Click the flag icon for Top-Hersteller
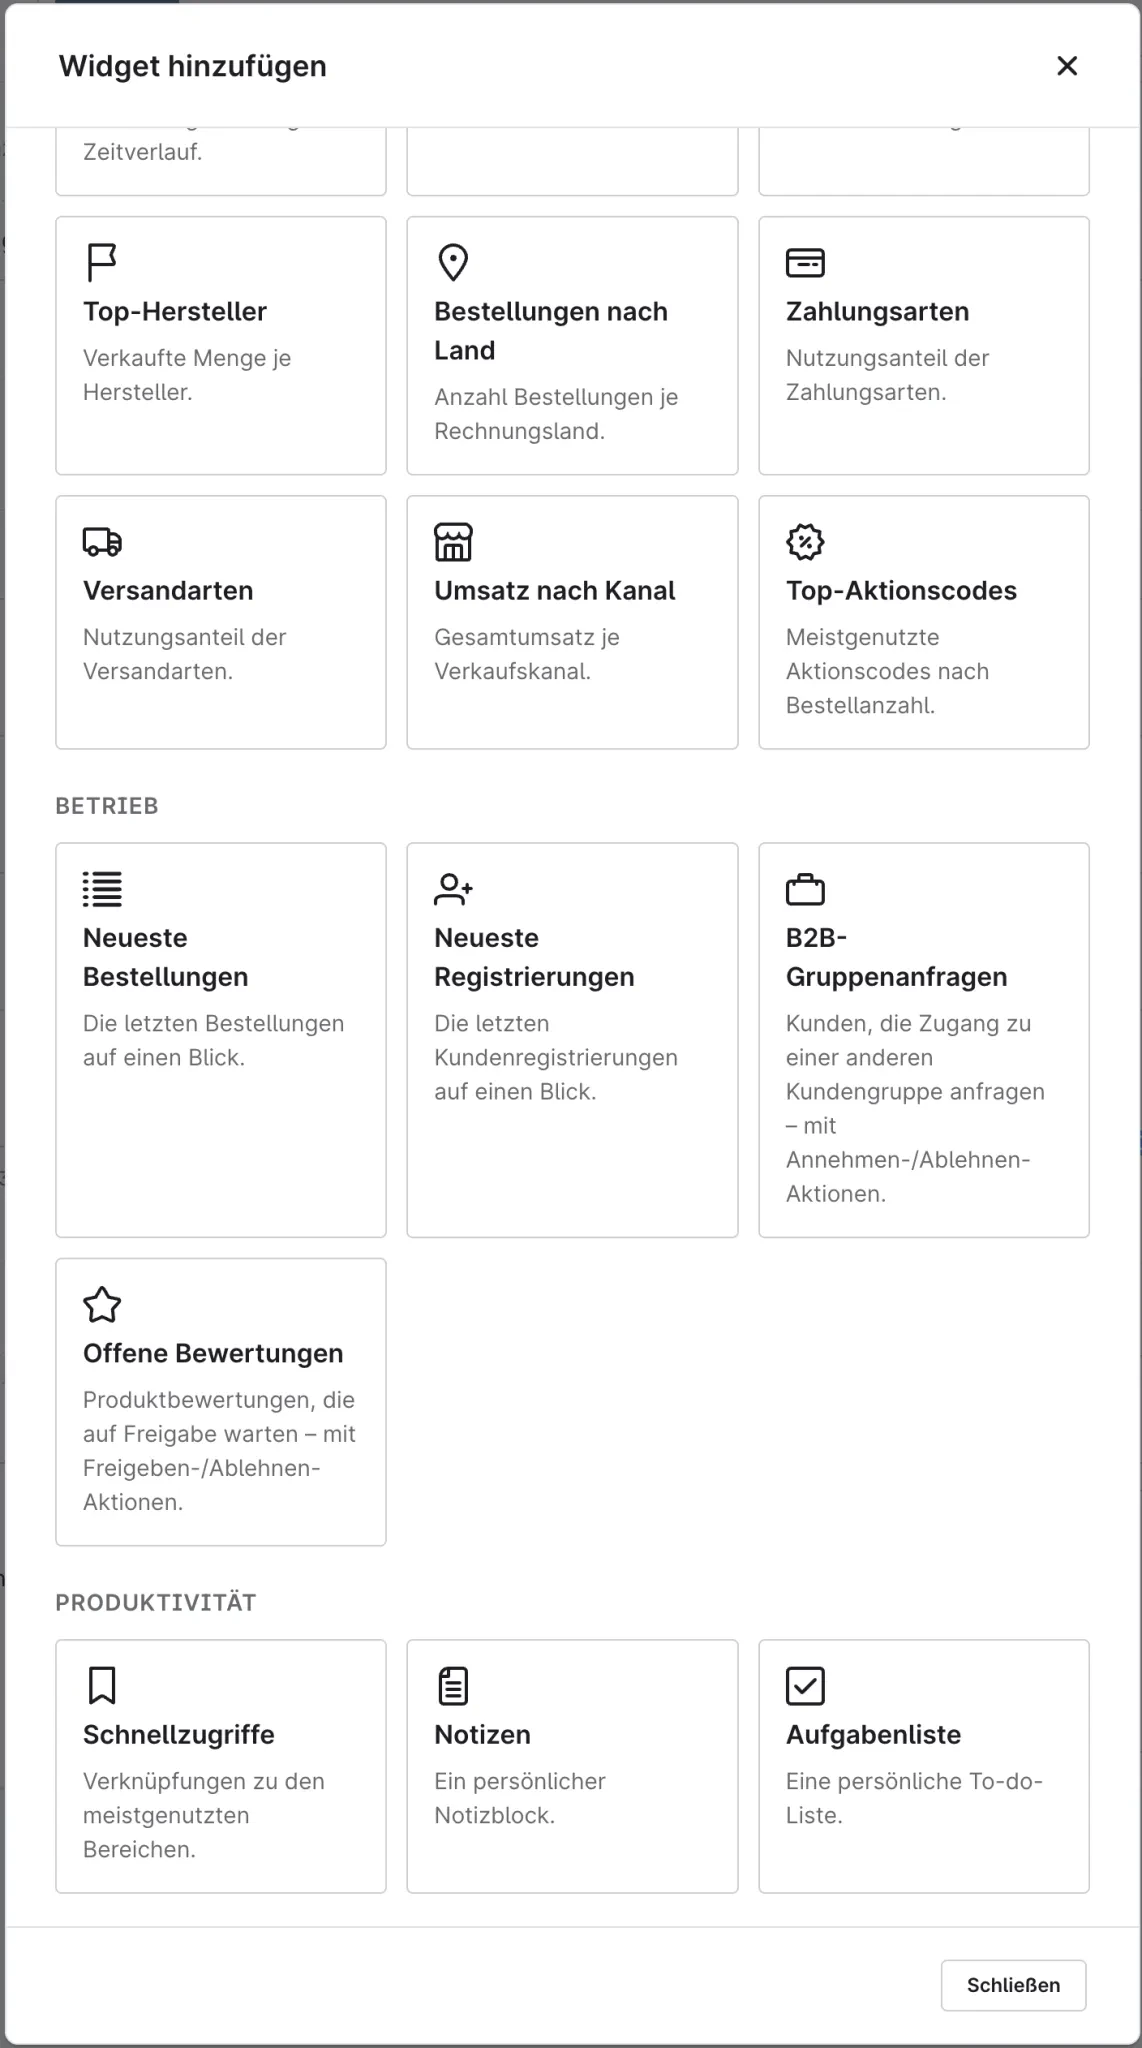 (102, 263)
